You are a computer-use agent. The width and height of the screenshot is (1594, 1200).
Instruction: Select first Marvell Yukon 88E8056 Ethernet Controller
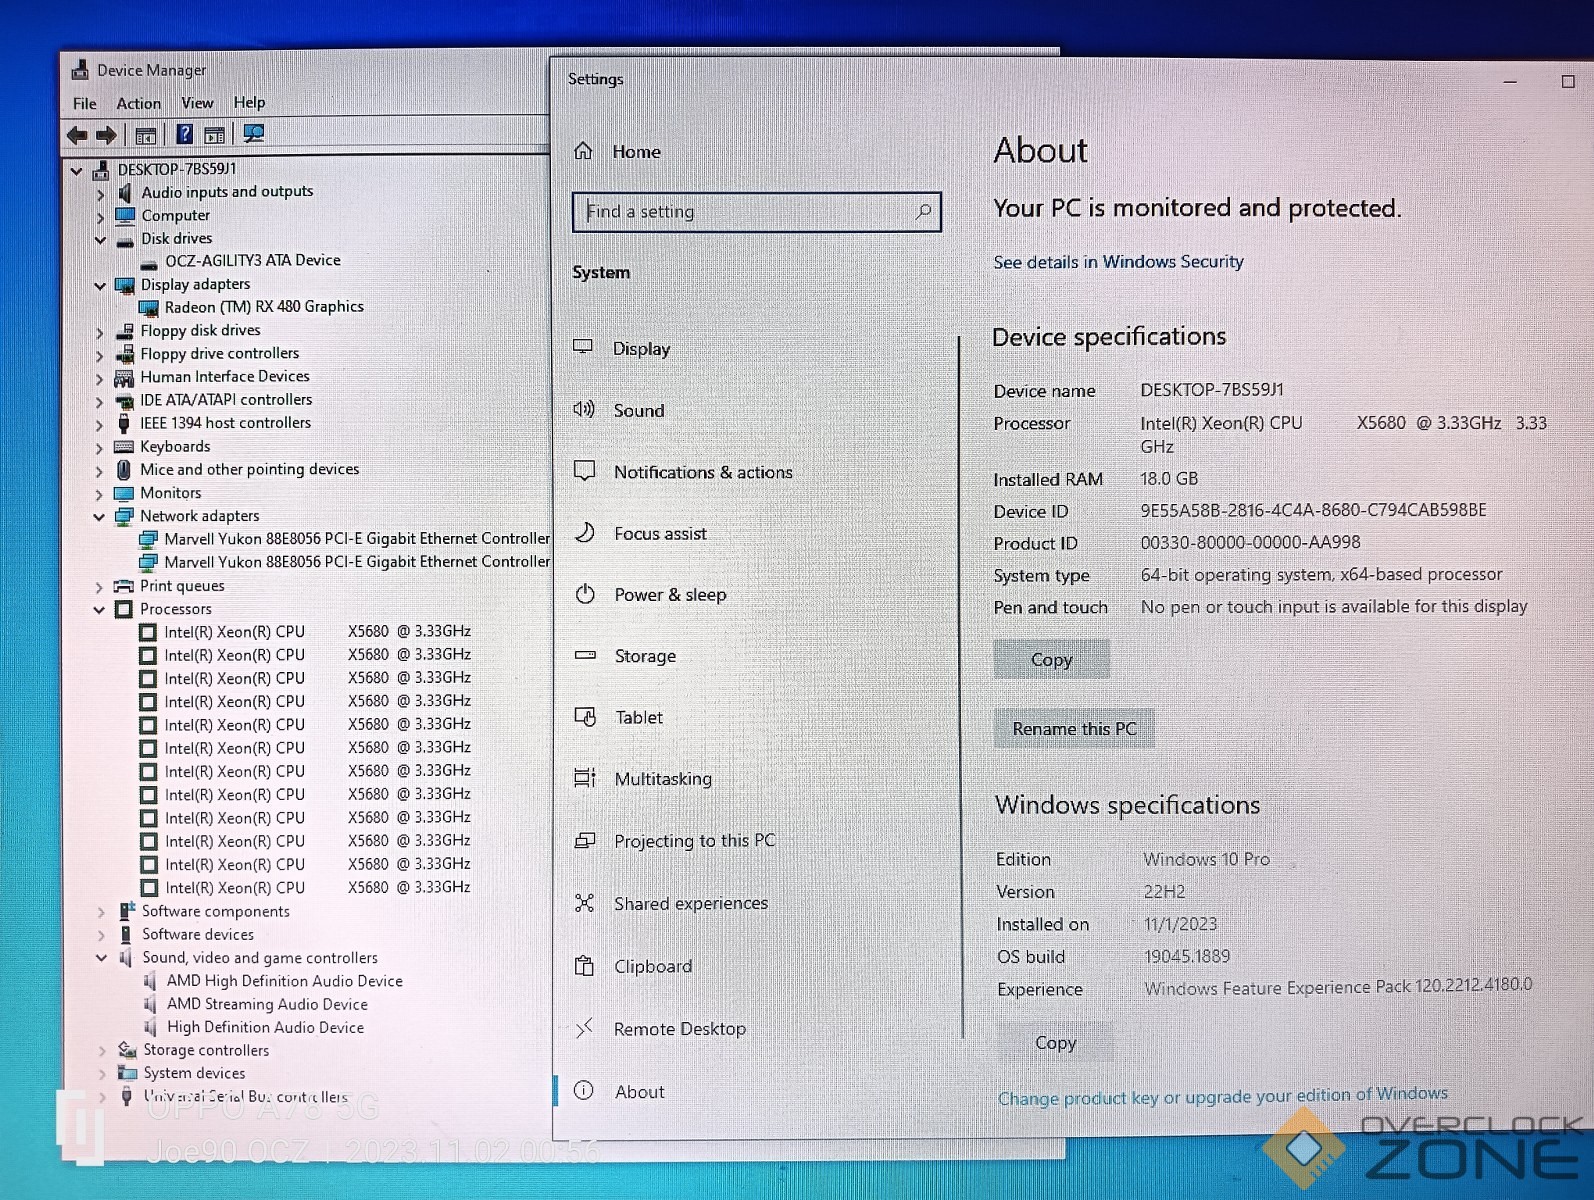click(357, 538)
